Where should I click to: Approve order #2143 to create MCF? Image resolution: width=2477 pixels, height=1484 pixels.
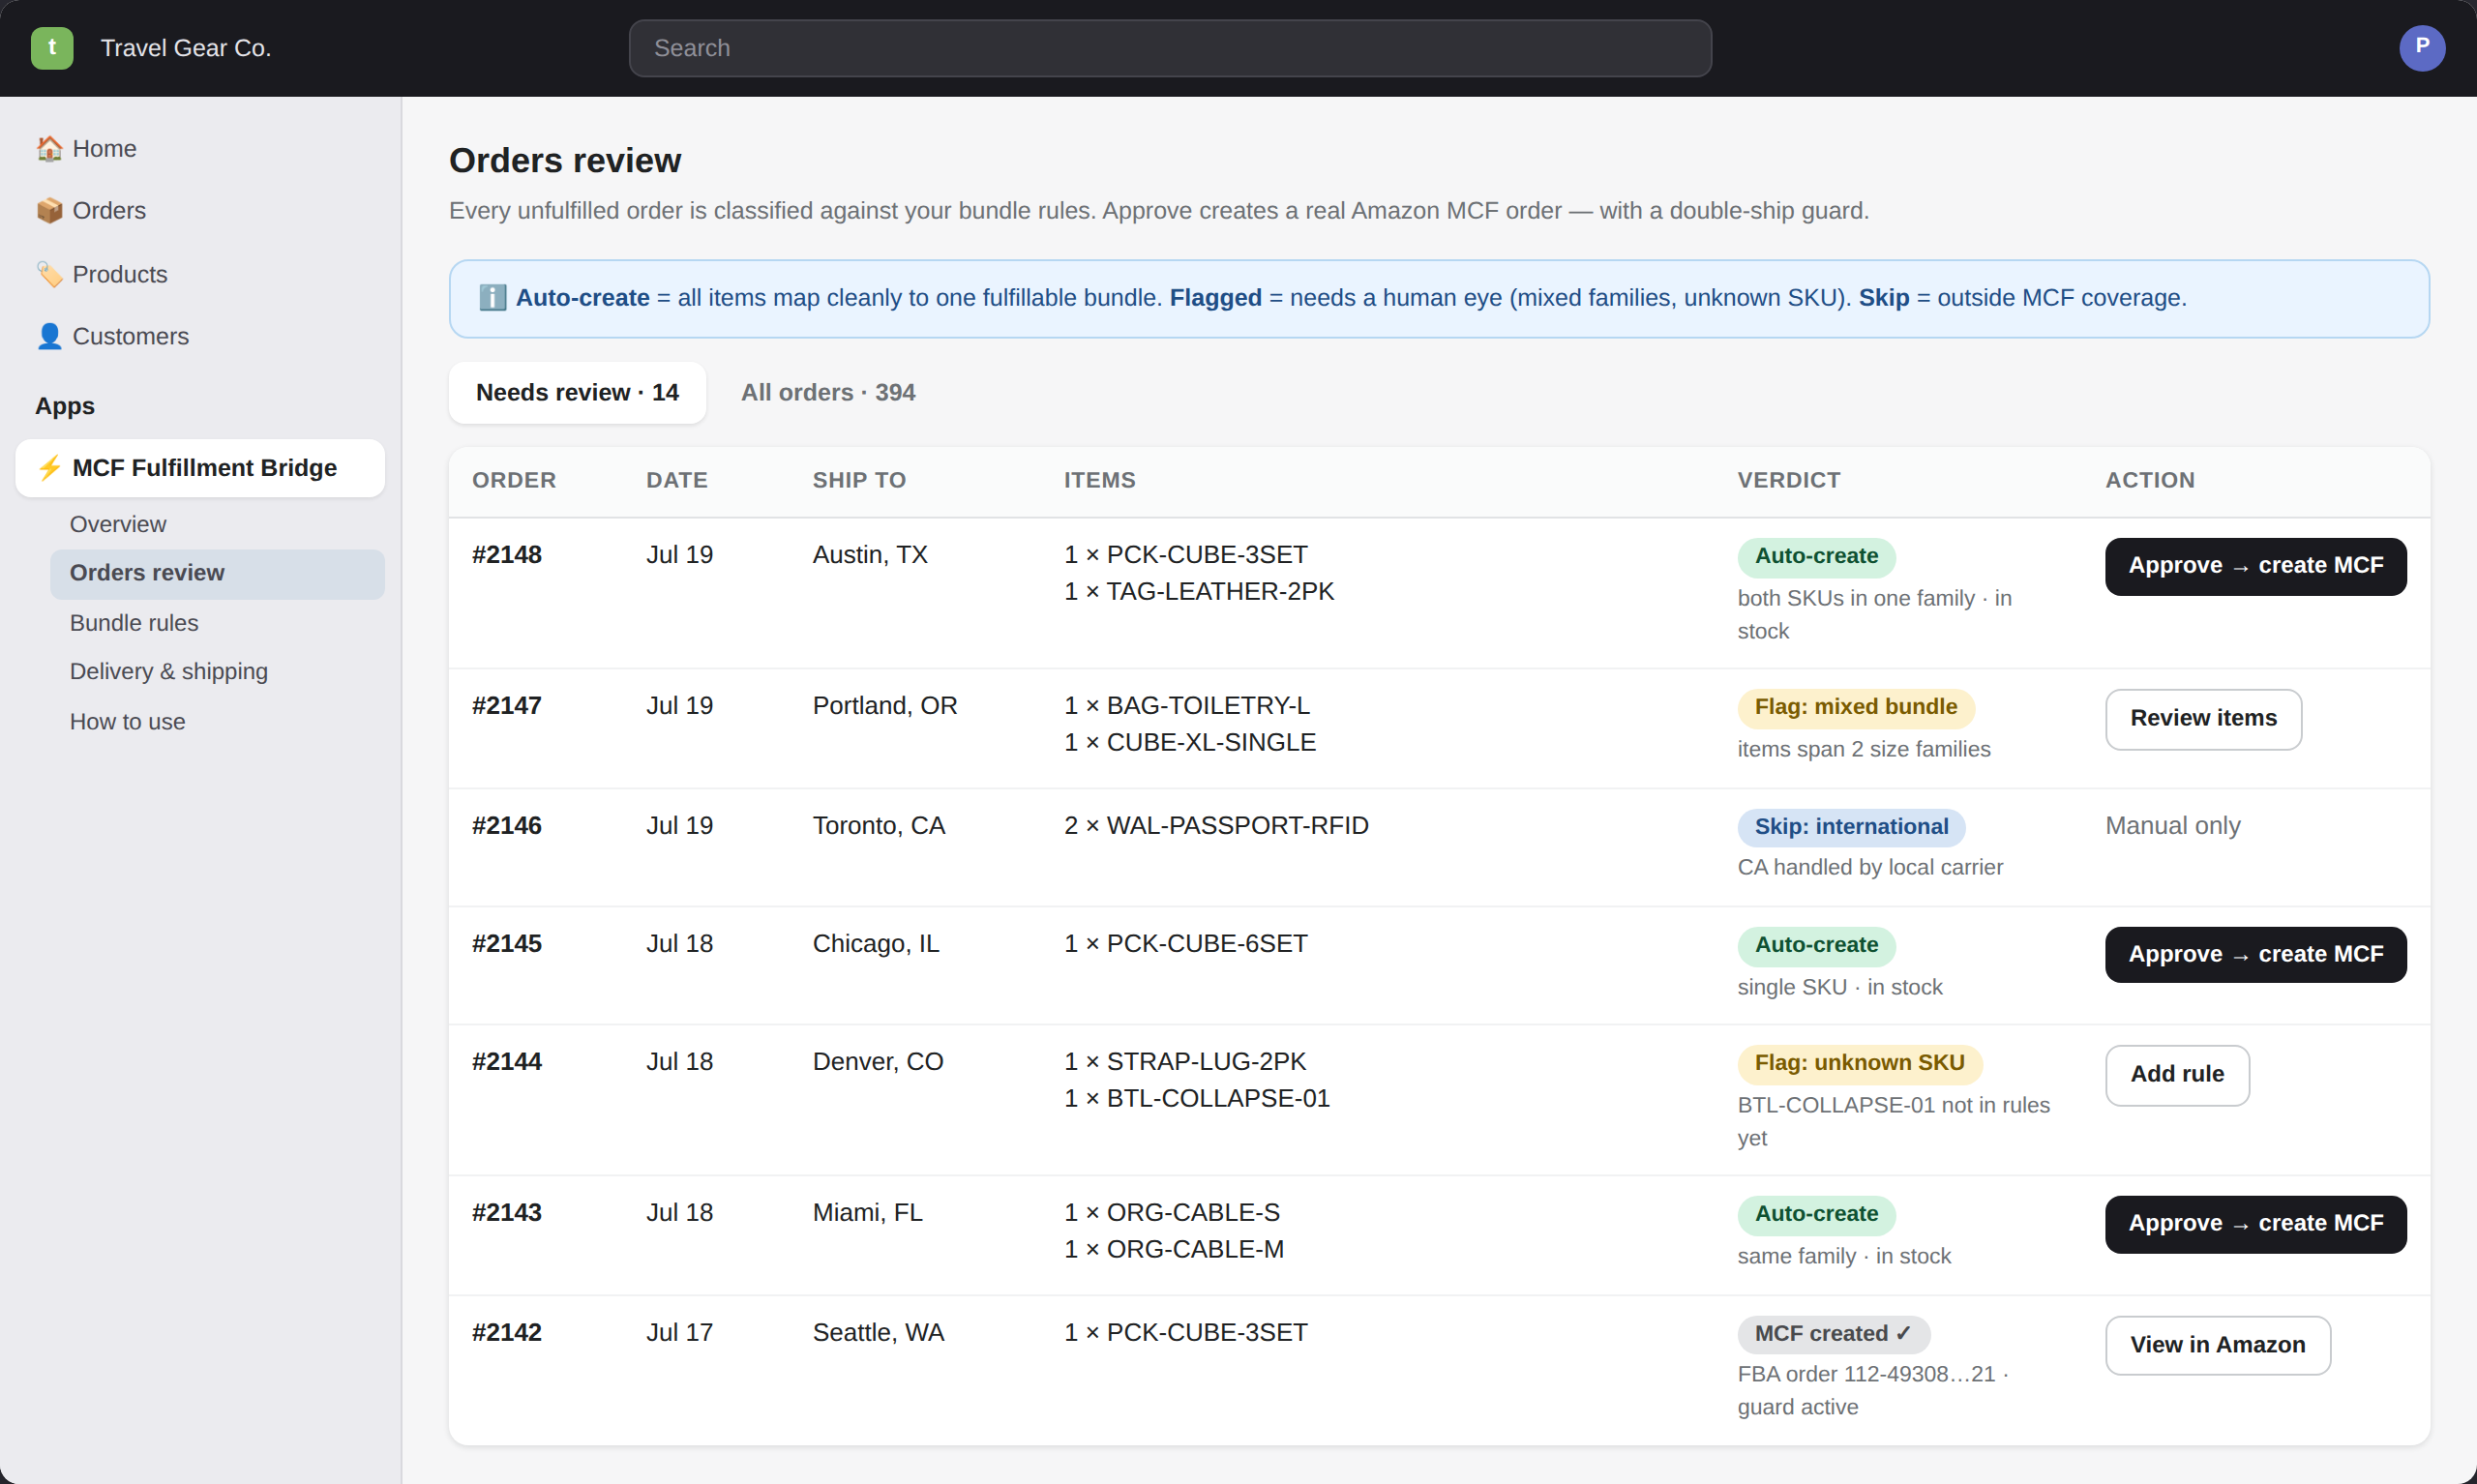click(2255, 1224)
